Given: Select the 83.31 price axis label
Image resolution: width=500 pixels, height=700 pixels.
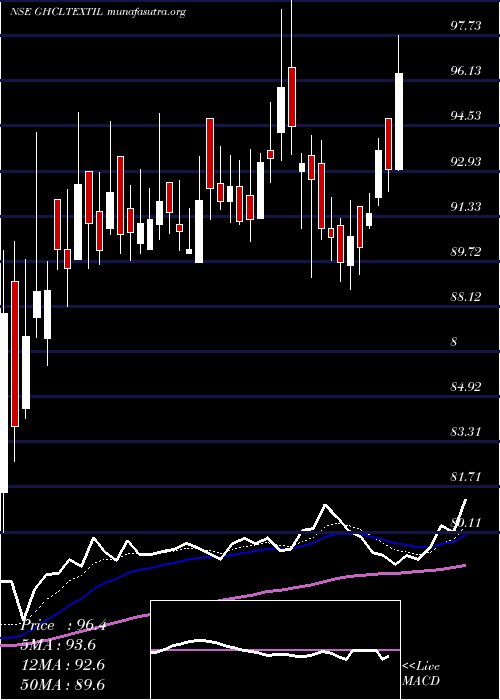Looking at the screenshot, I should coord(466,432).
